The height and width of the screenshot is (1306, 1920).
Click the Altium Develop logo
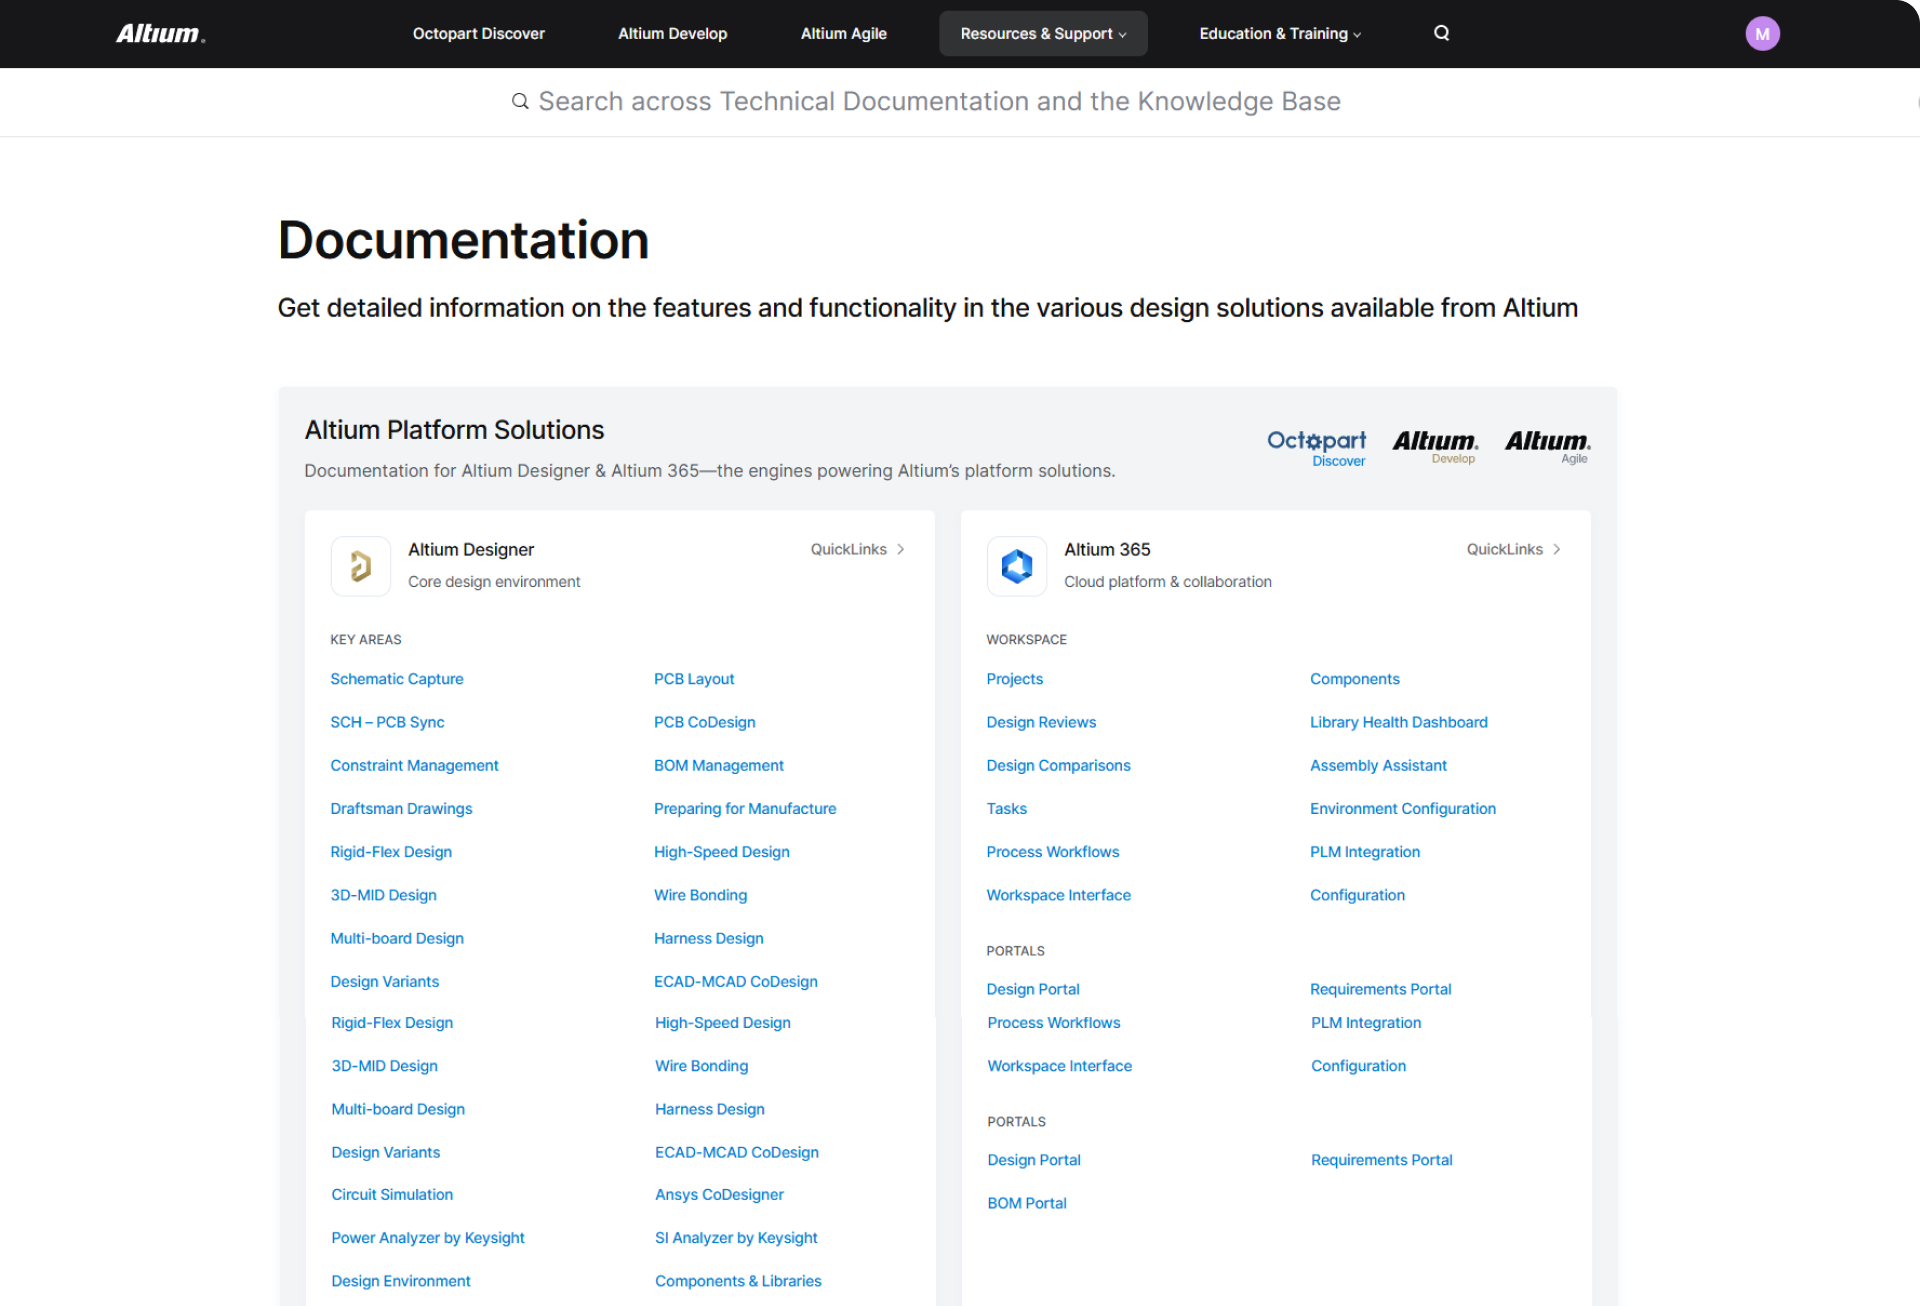tap(1435, 446)
